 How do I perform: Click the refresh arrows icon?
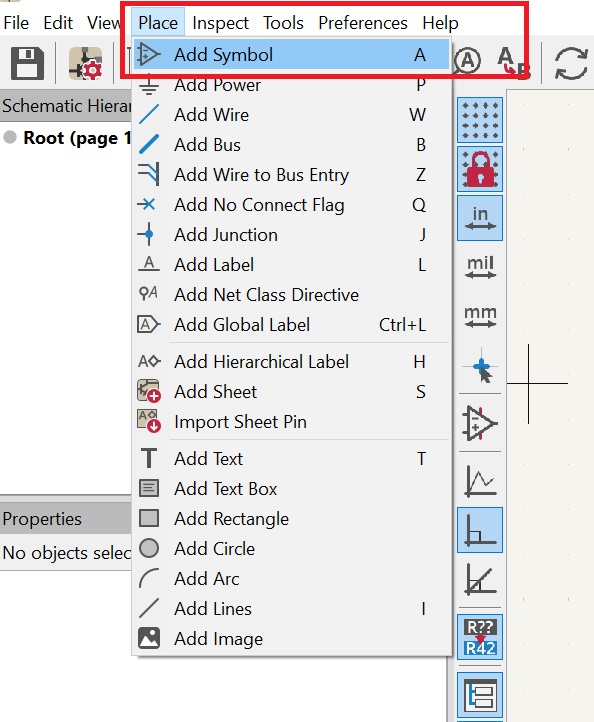[x=571, y=64]
